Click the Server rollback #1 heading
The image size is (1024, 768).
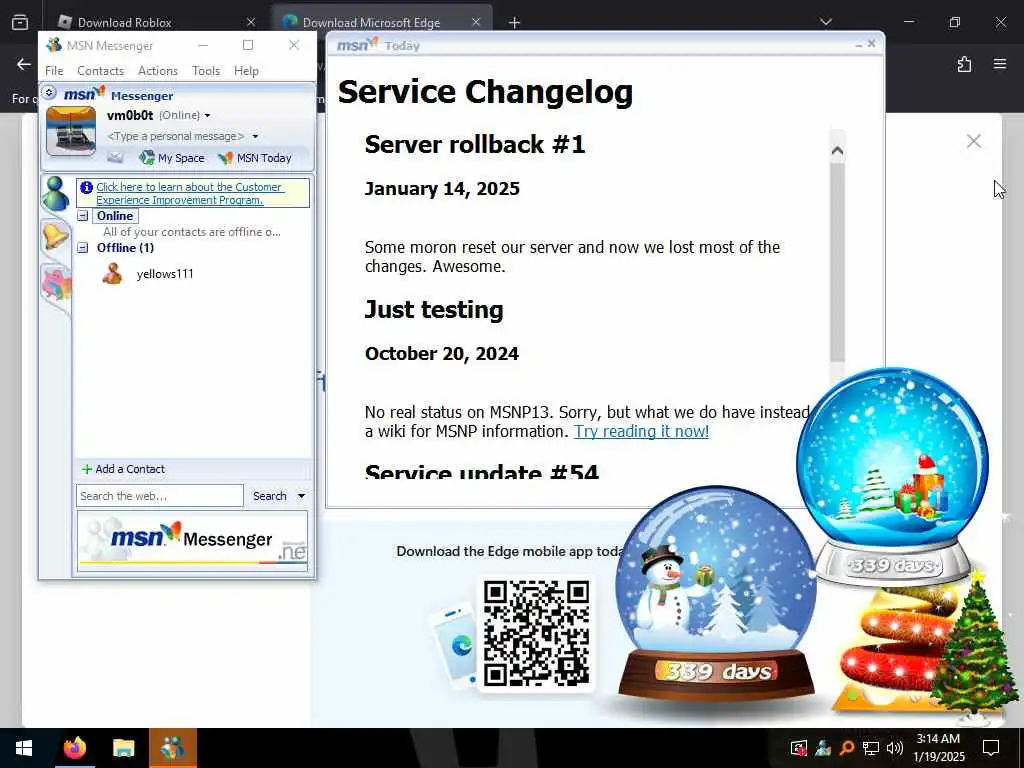tap(475, 144)
